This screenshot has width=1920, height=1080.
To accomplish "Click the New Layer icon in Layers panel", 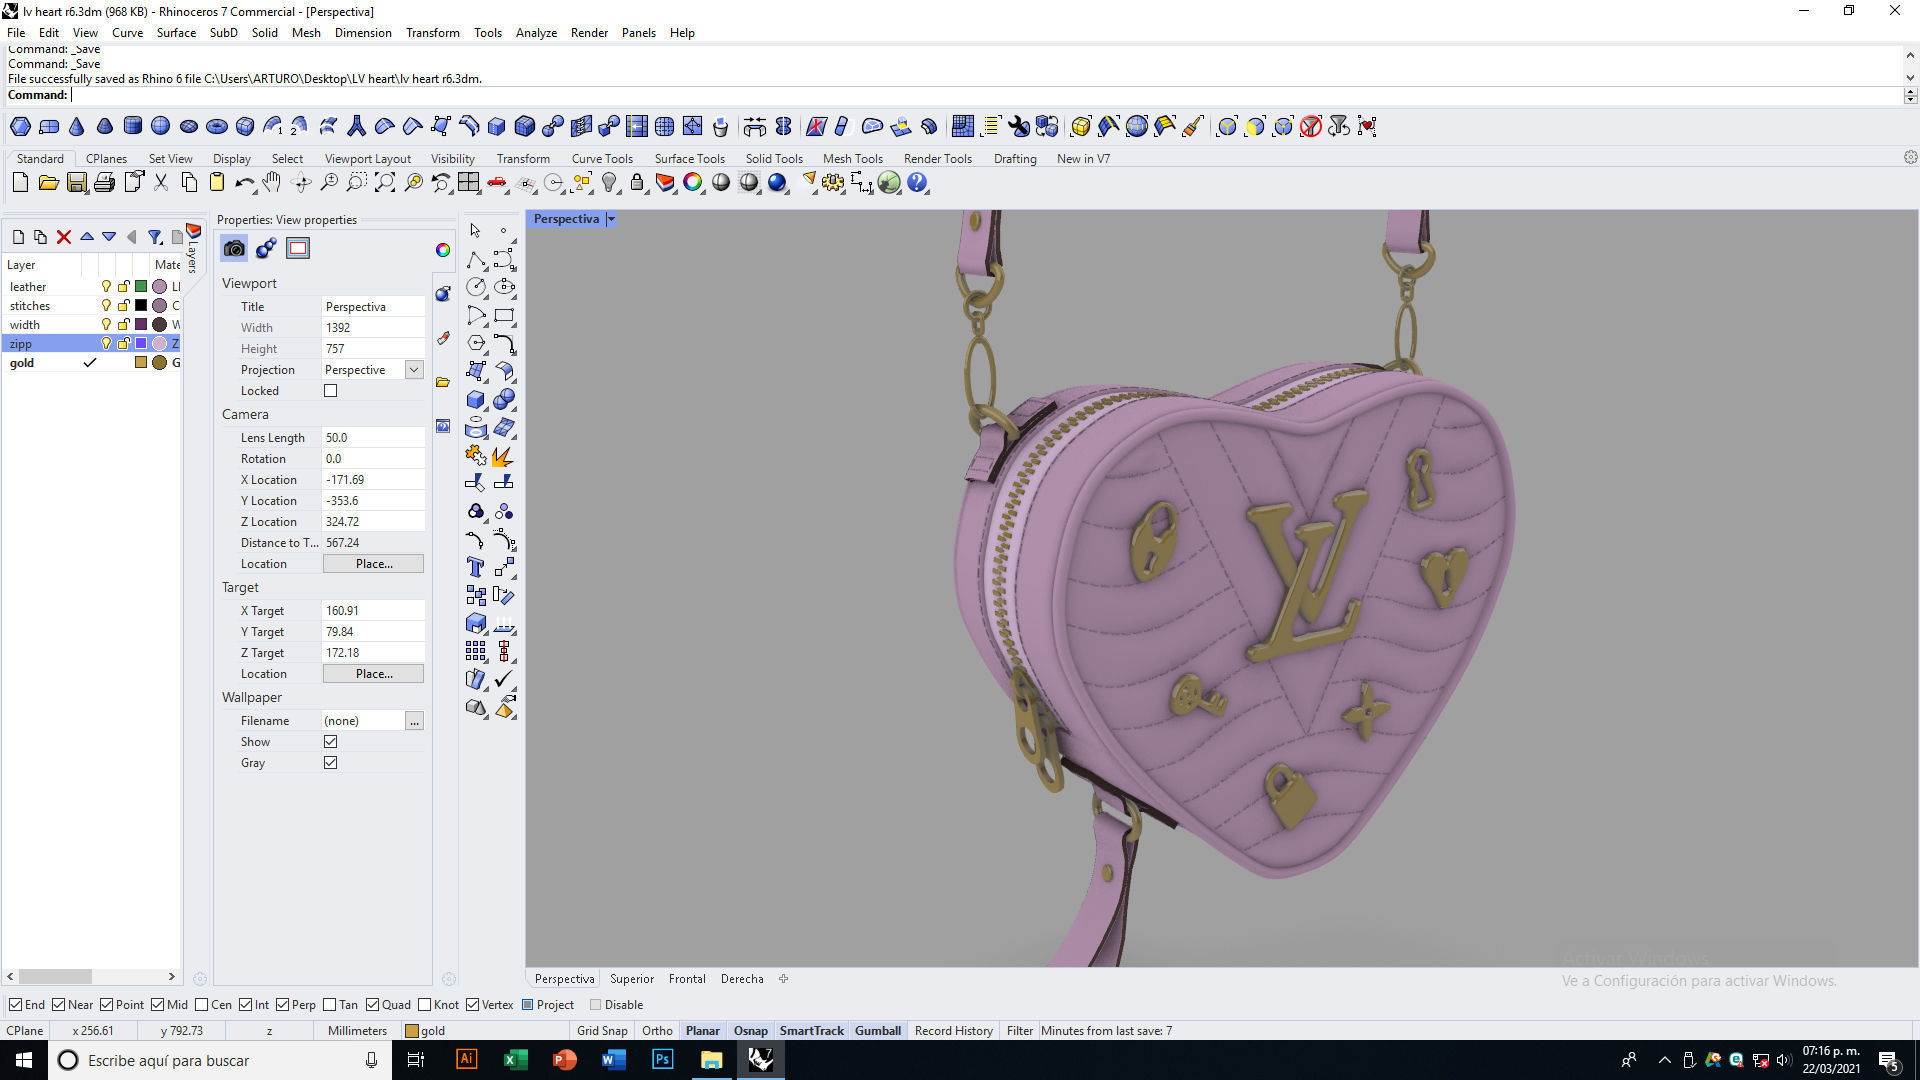I will [x=18, y=237].
